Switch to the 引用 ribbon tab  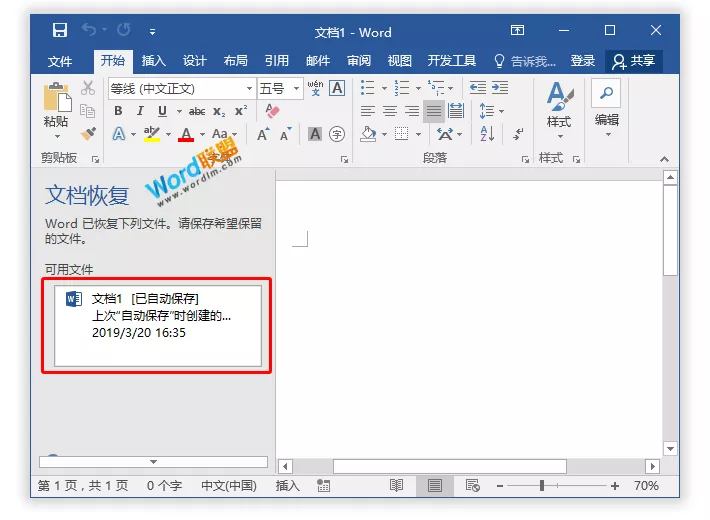tap(277, 61)
